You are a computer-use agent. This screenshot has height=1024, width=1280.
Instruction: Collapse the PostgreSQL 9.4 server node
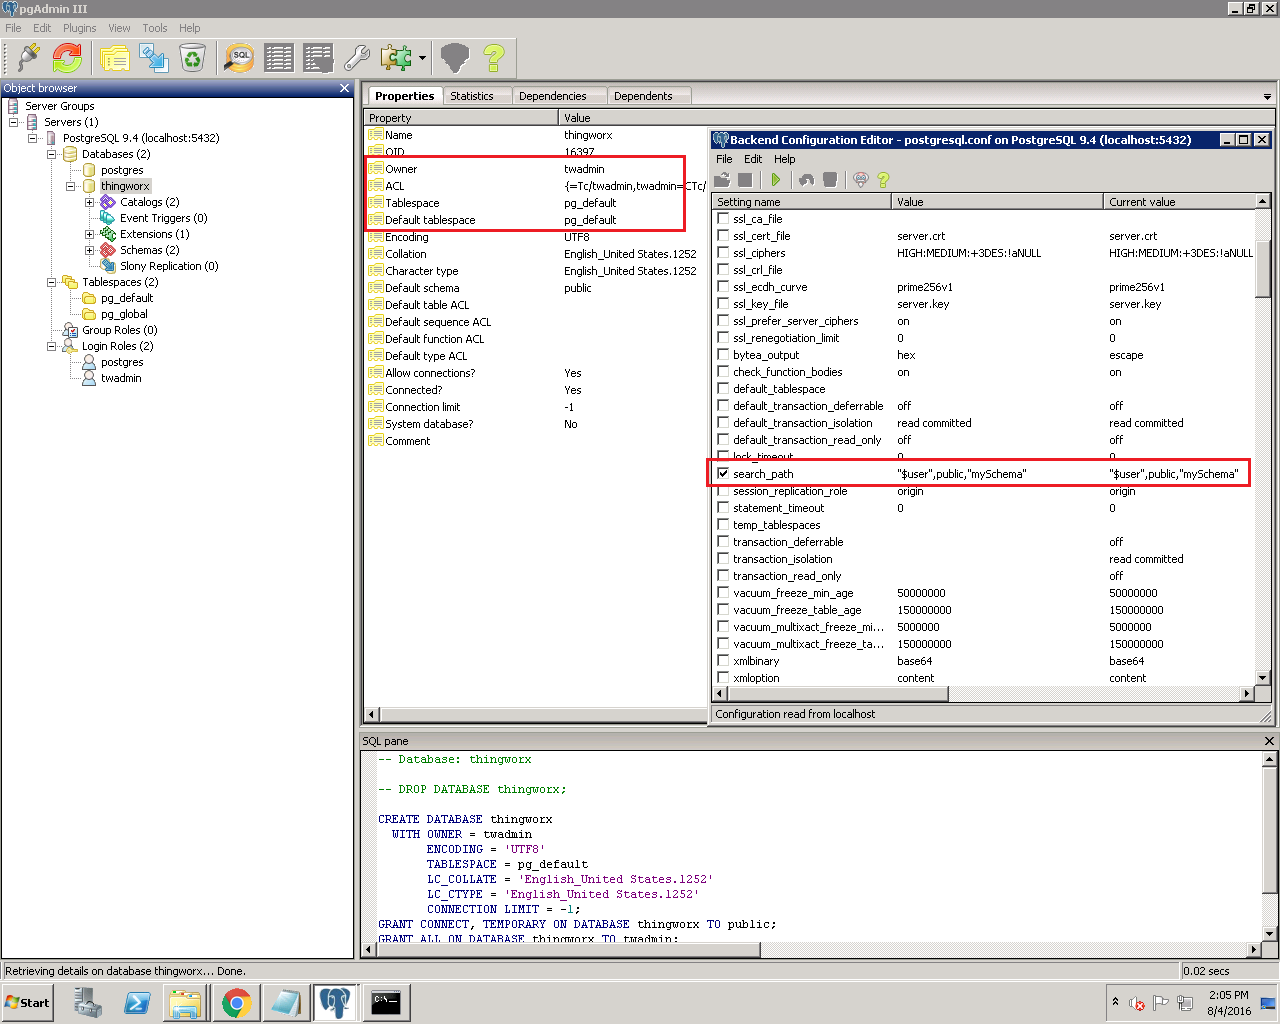click(32, 138)
